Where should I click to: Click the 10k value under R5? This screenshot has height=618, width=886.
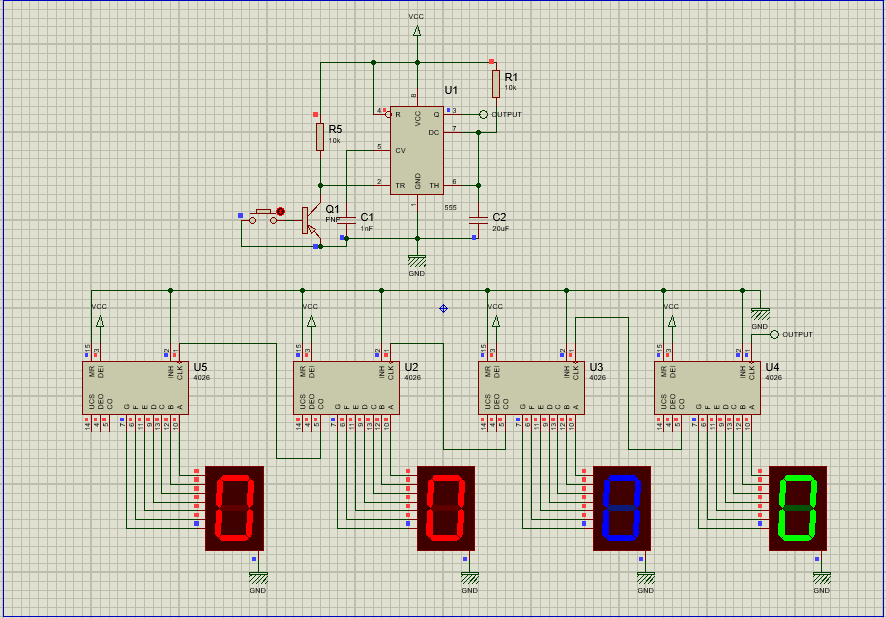(335, 141)
